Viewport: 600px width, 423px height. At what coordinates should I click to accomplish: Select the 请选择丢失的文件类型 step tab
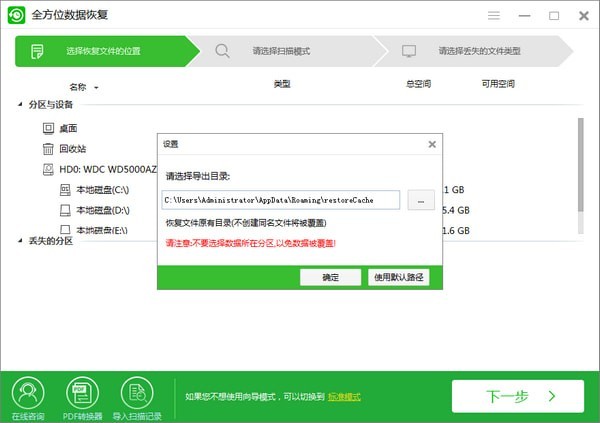tap(474, 51)
